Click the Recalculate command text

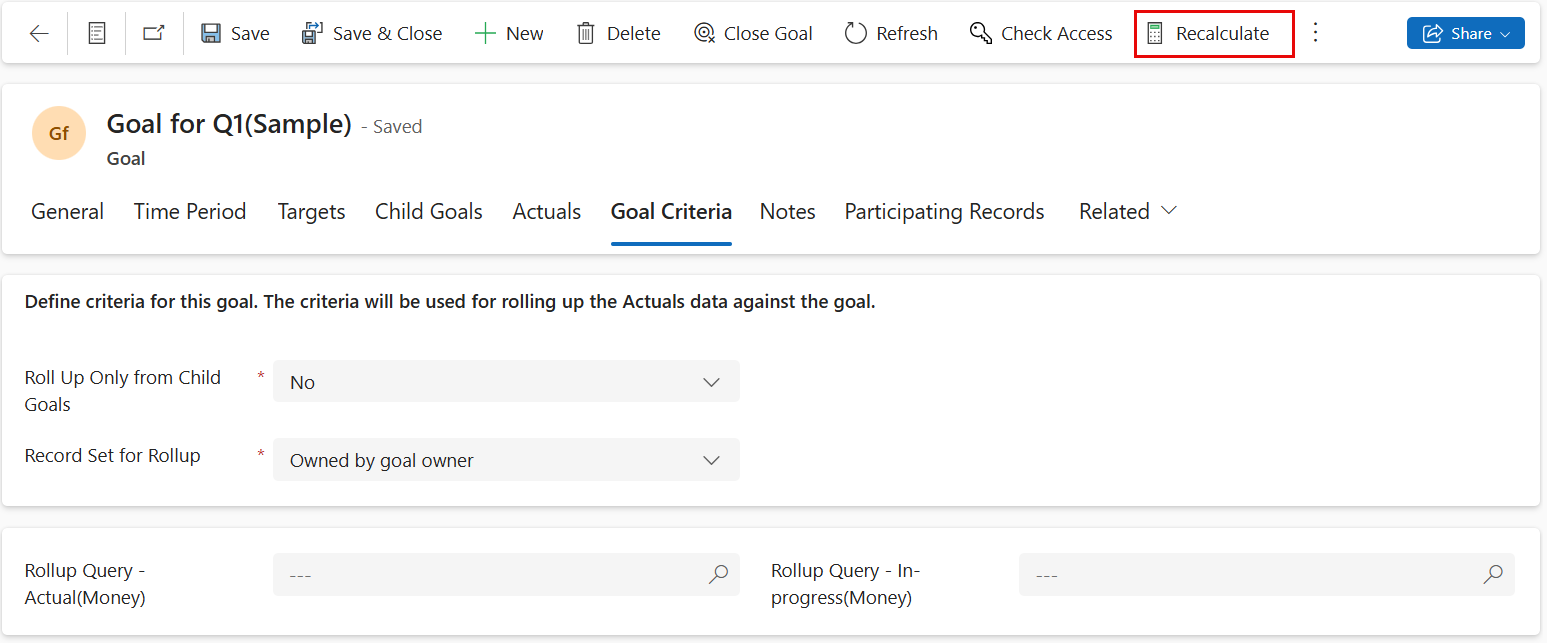[1223, 34]
